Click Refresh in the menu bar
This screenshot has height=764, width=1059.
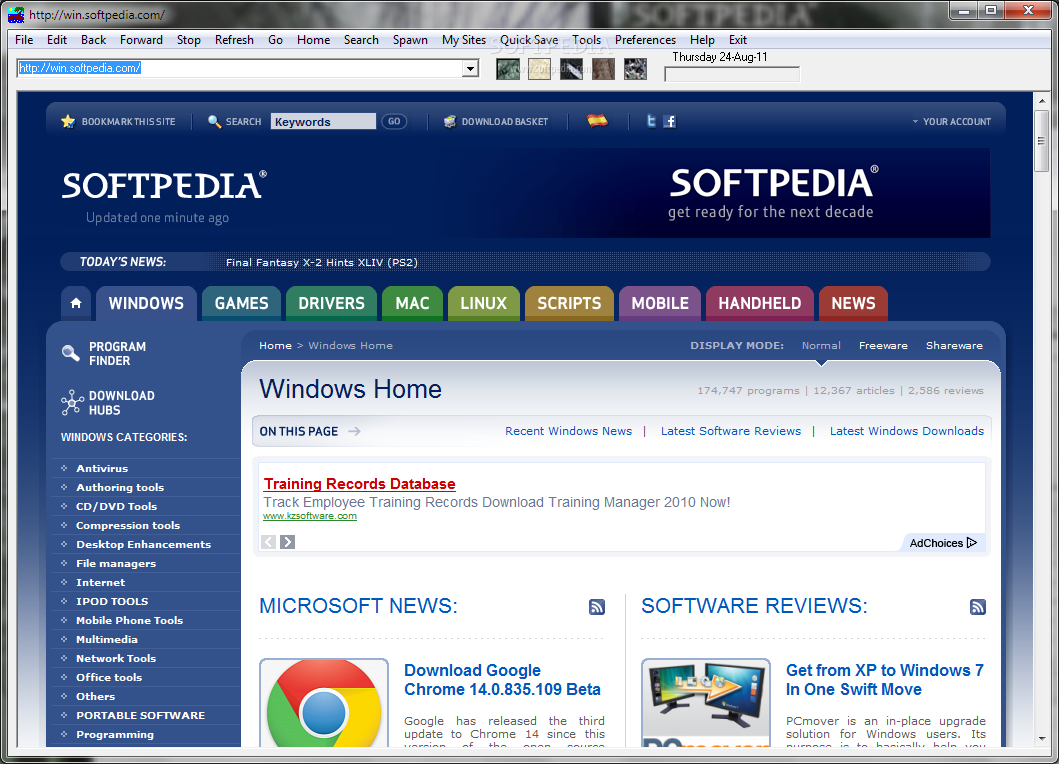(x=234, y=40)
